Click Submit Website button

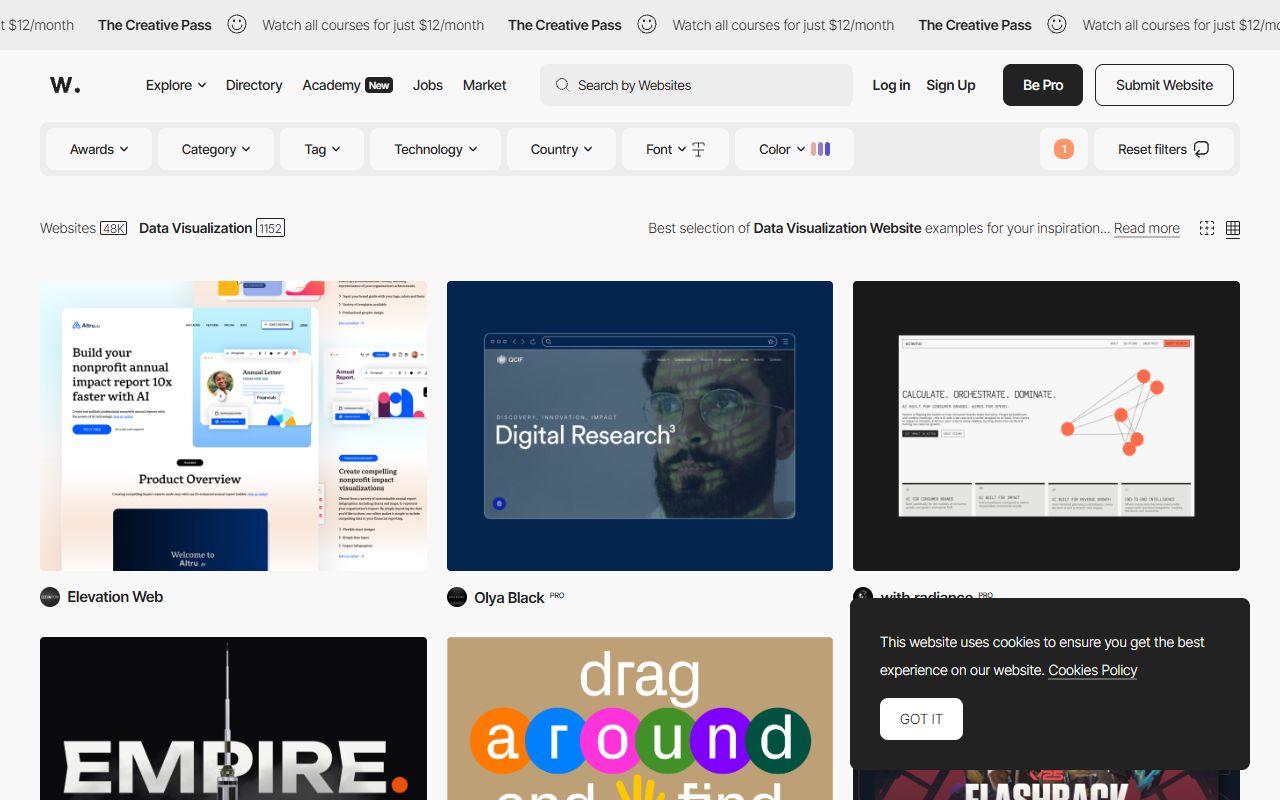pyautogui.click(x=1164, y=85)
